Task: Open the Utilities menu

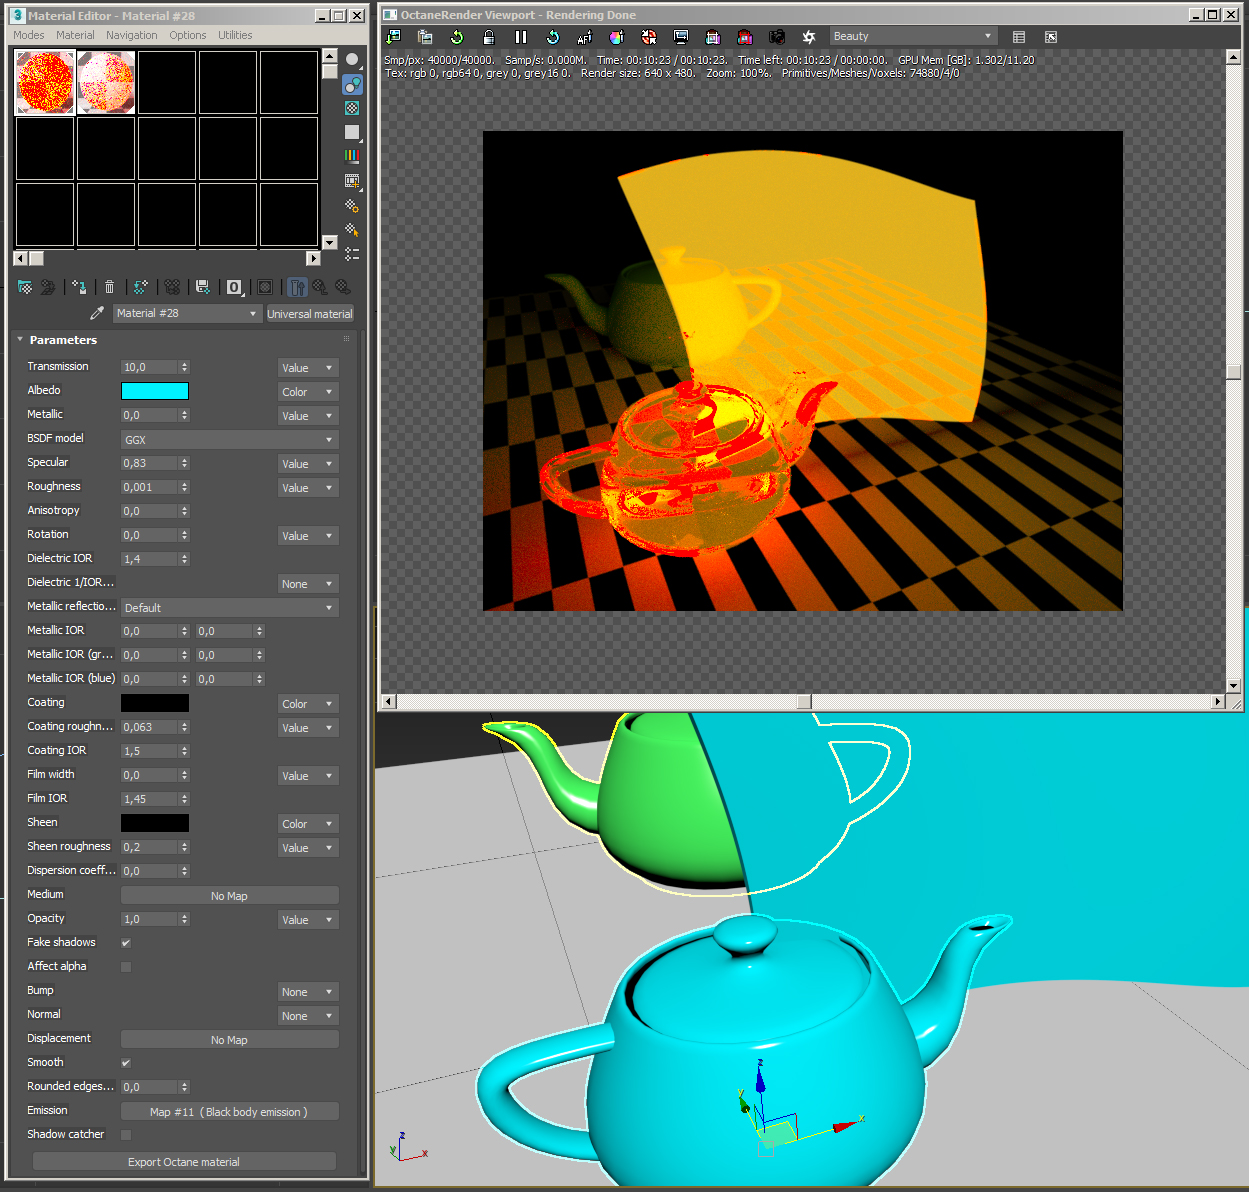Action: (235, 35)
